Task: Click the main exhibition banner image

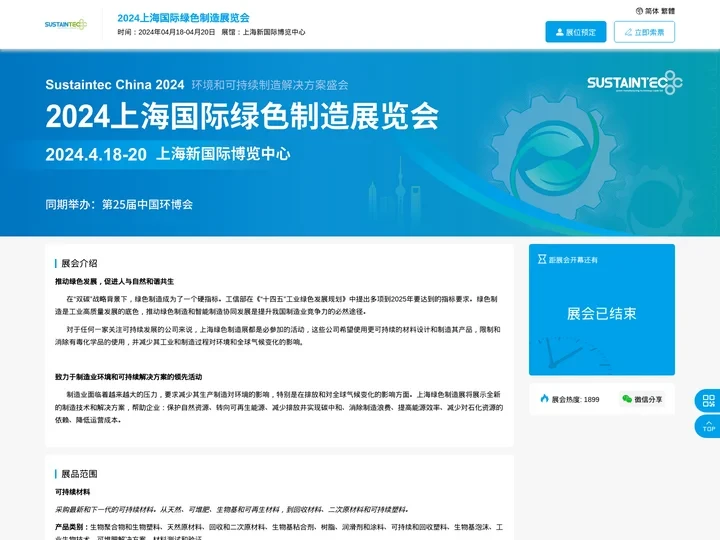Action: [x=360, y=143]
